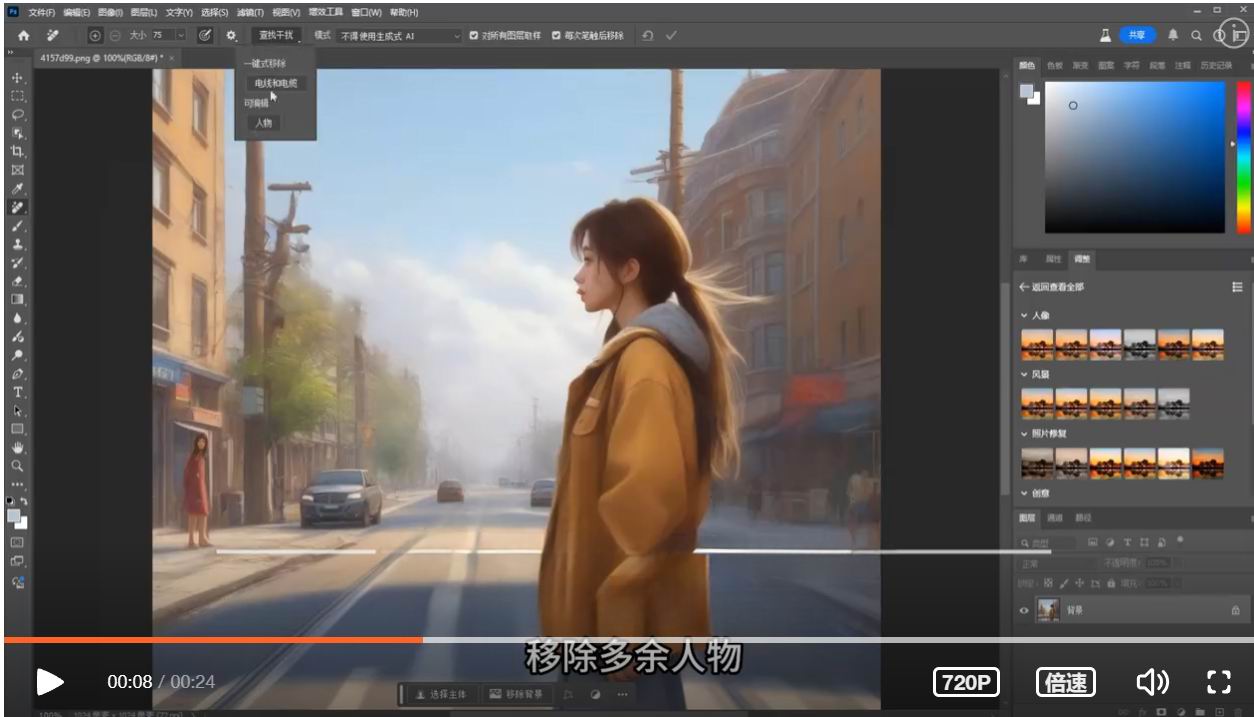The height and width of the screenshot is (717, 1254).
Task: Click 移除背景 in the contextual bar
Action: tap(517, 694)
